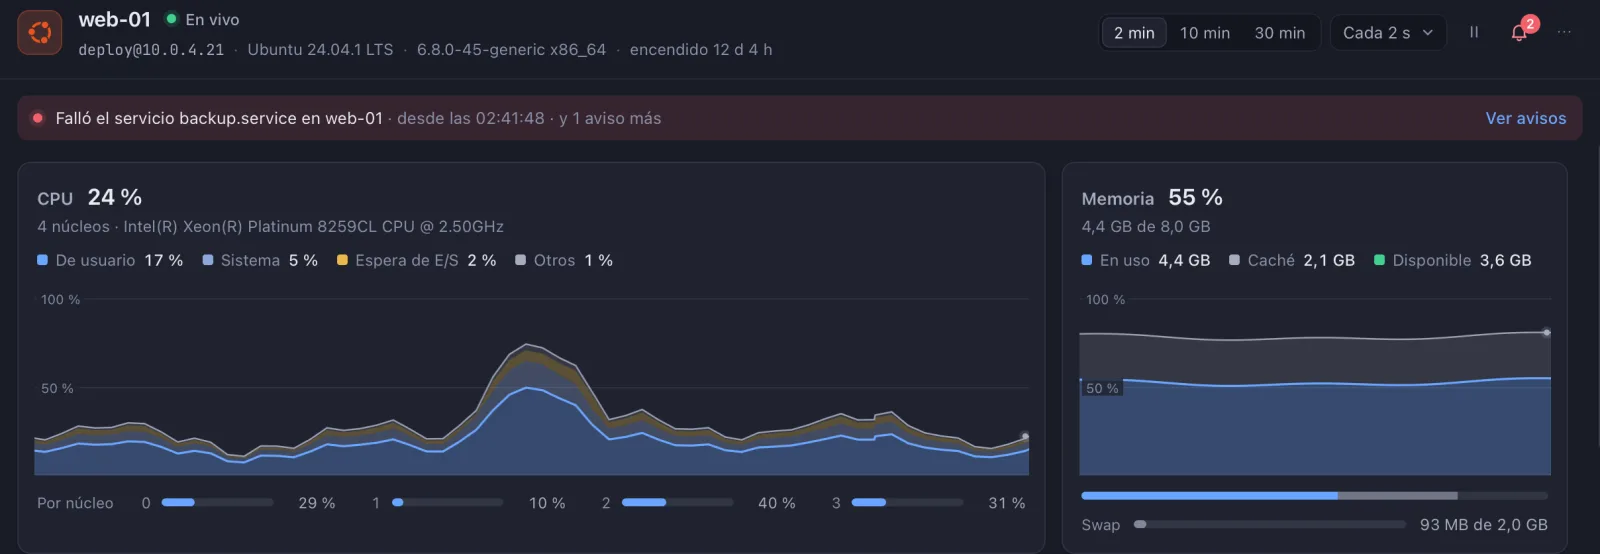Screen dimensions: 1600x554
Task: Open the more options ellipsis menu
Action: (1564, 32)
